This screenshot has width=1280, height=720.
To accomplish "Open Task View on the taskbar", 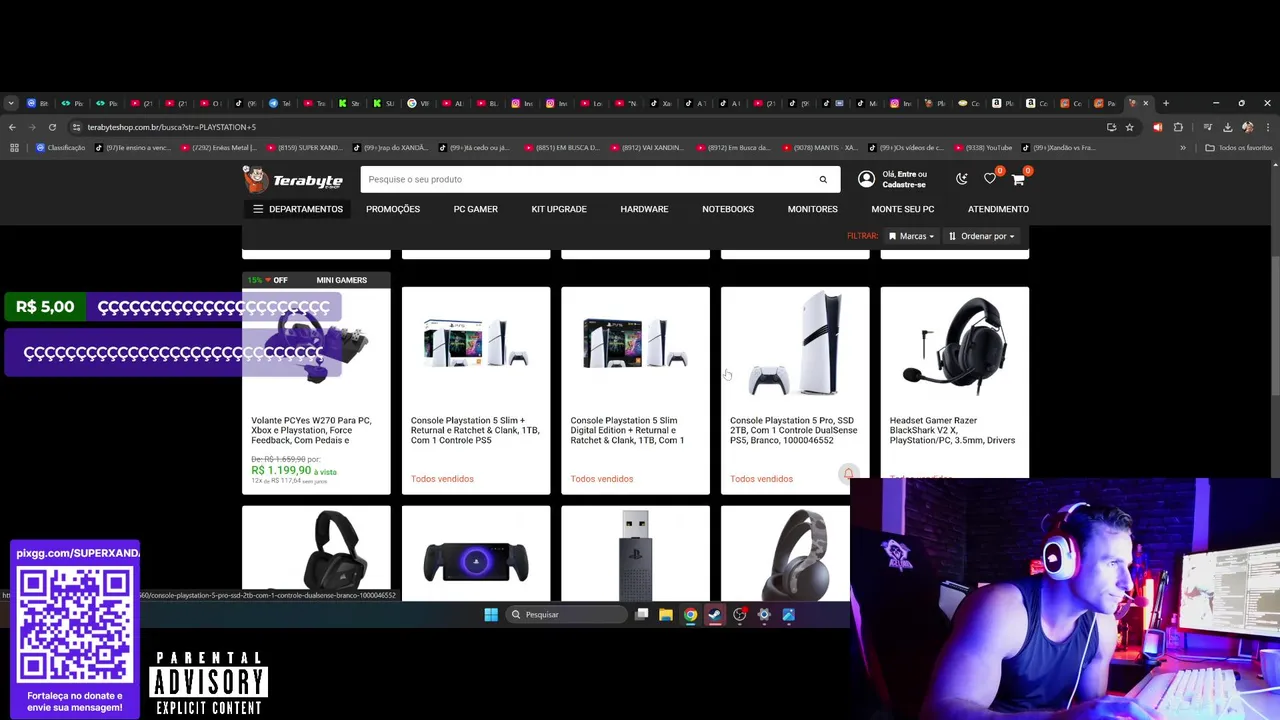I will coord(642,614).
